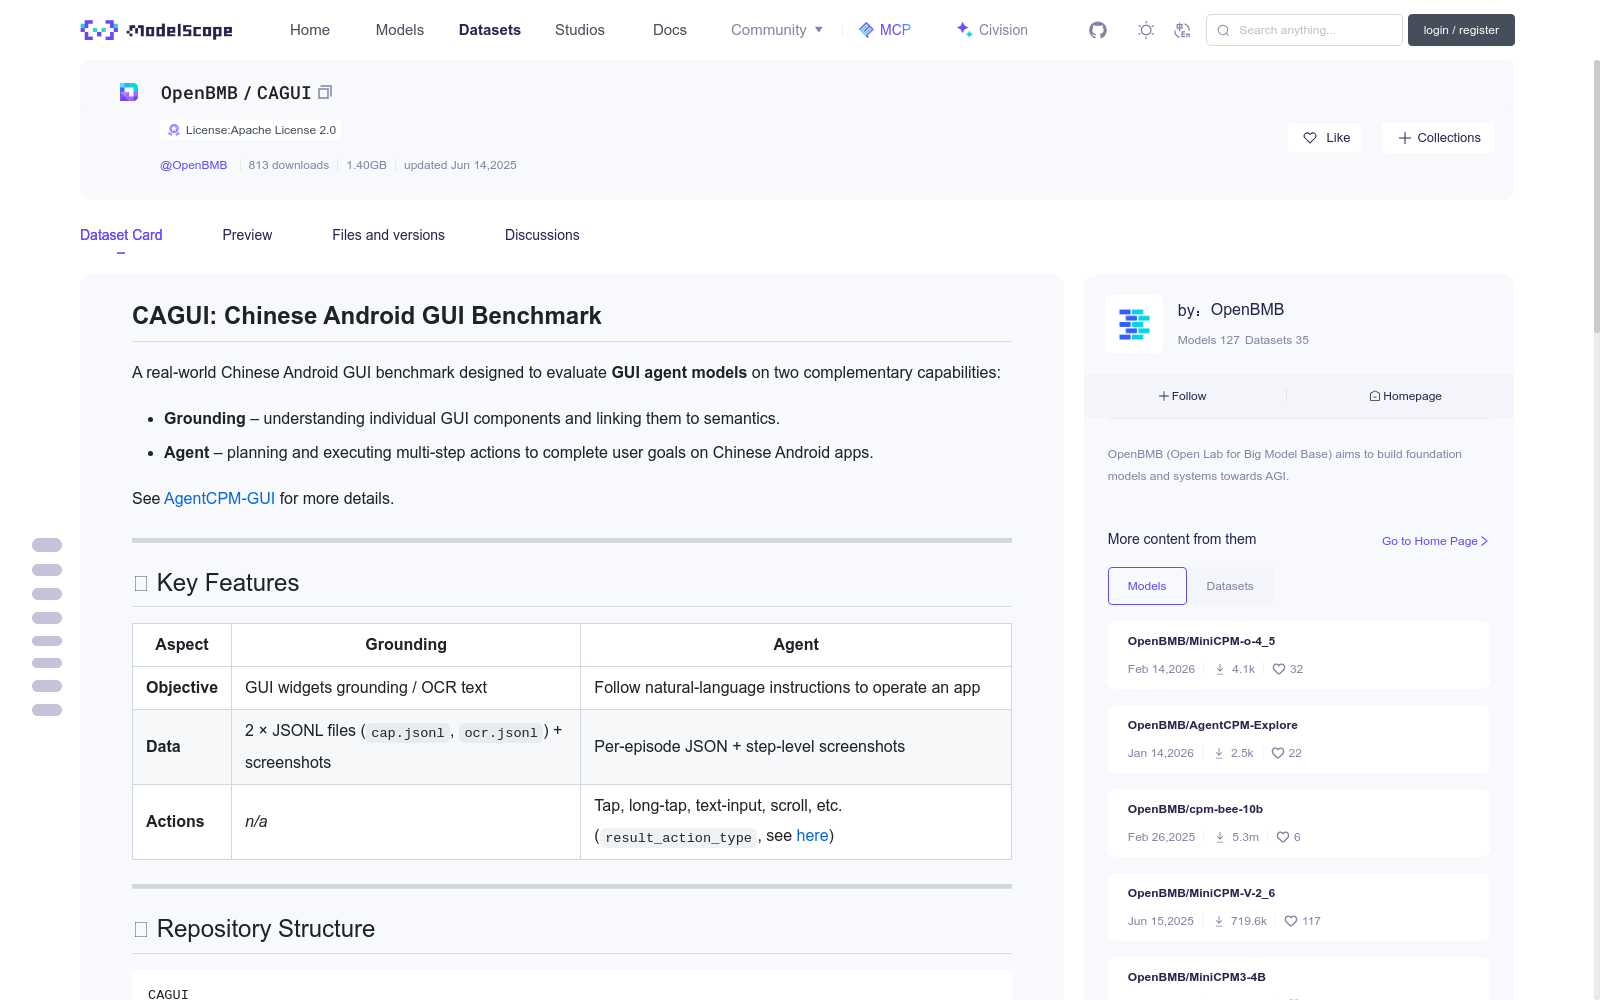Open the Discussions tab

point(542,235)
